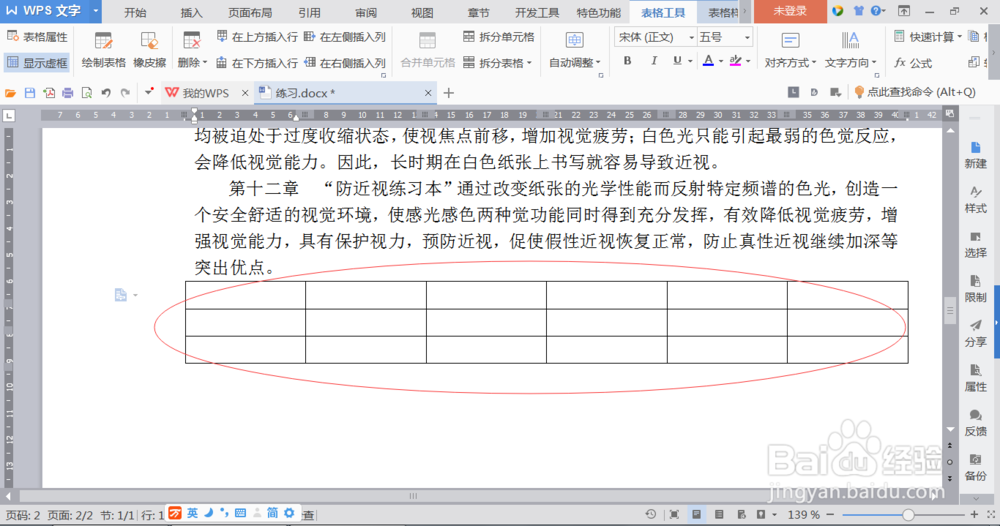Open the 引用 ribbon tab

[309, 13]
